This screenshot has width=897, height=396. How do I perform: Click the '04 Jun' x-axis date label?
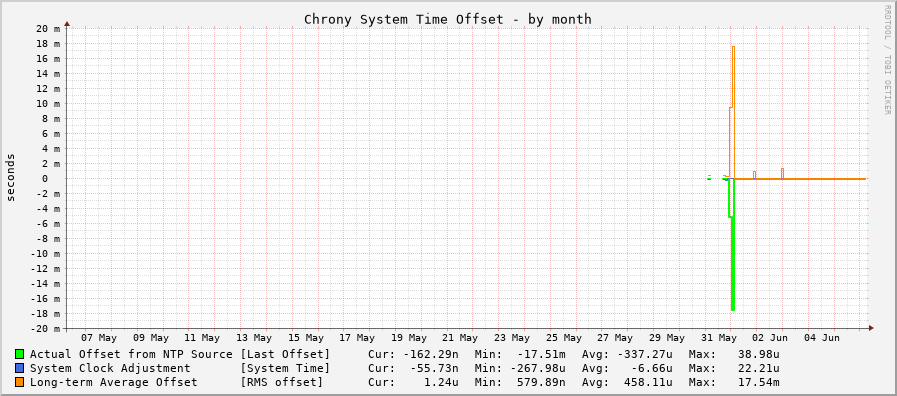click(x=822, y=338)
